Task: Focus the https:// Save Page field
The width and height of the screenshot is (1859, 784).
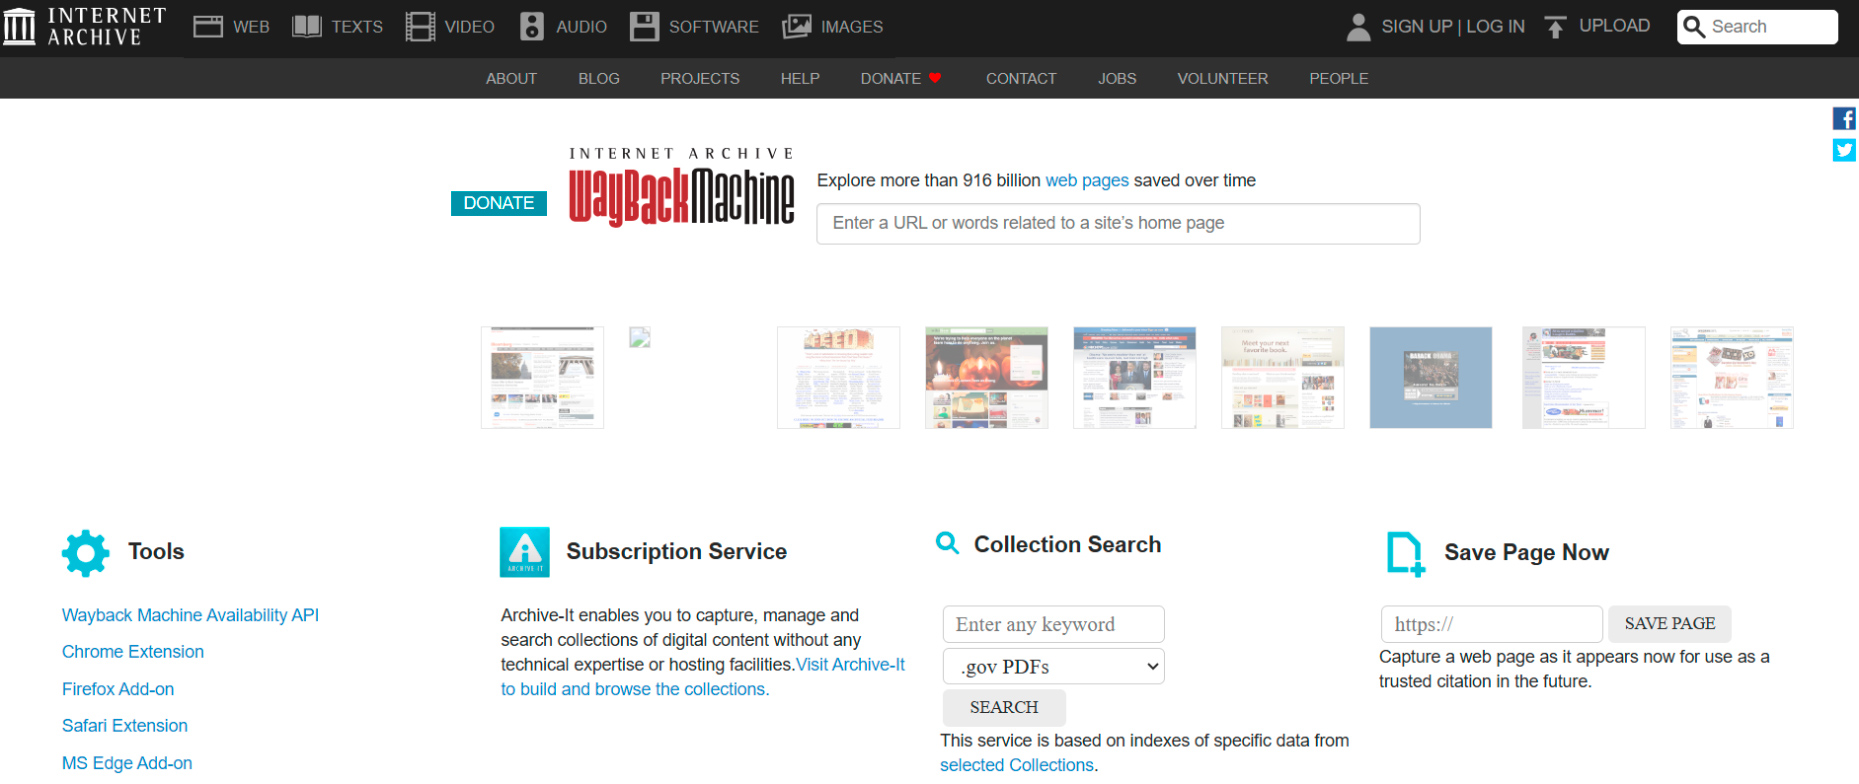Action: point(1492,624)
